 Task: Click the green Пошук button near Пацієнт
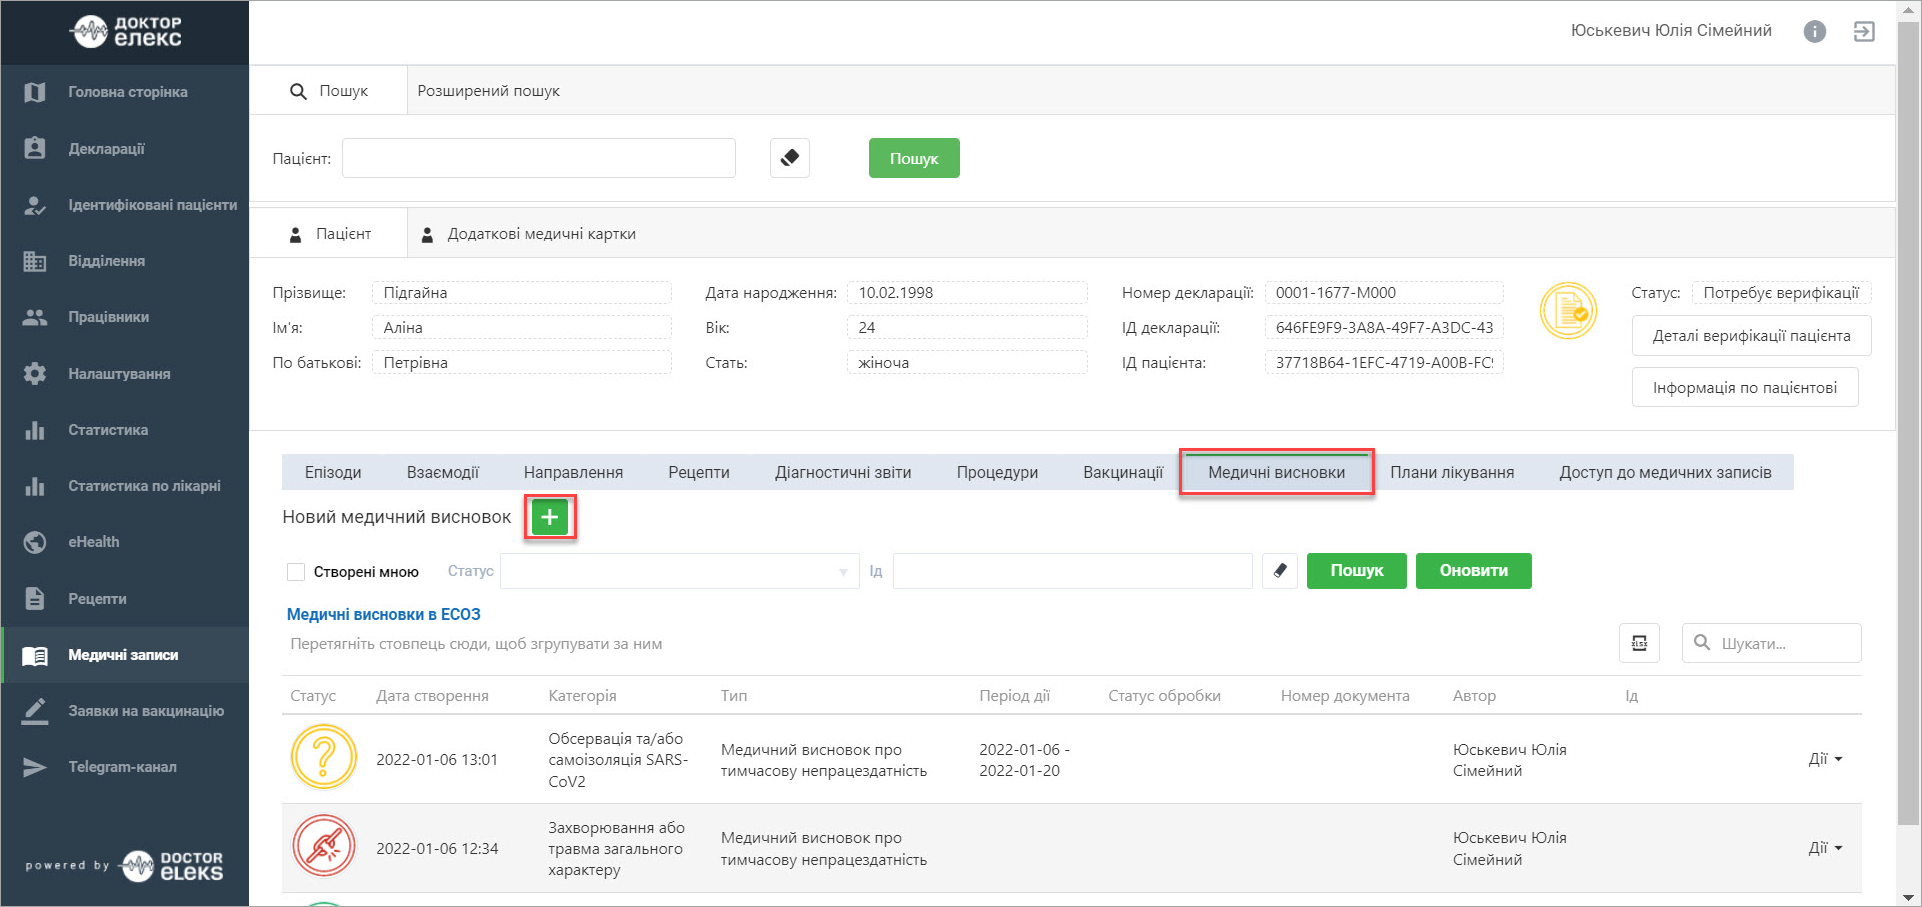(914, 158)
